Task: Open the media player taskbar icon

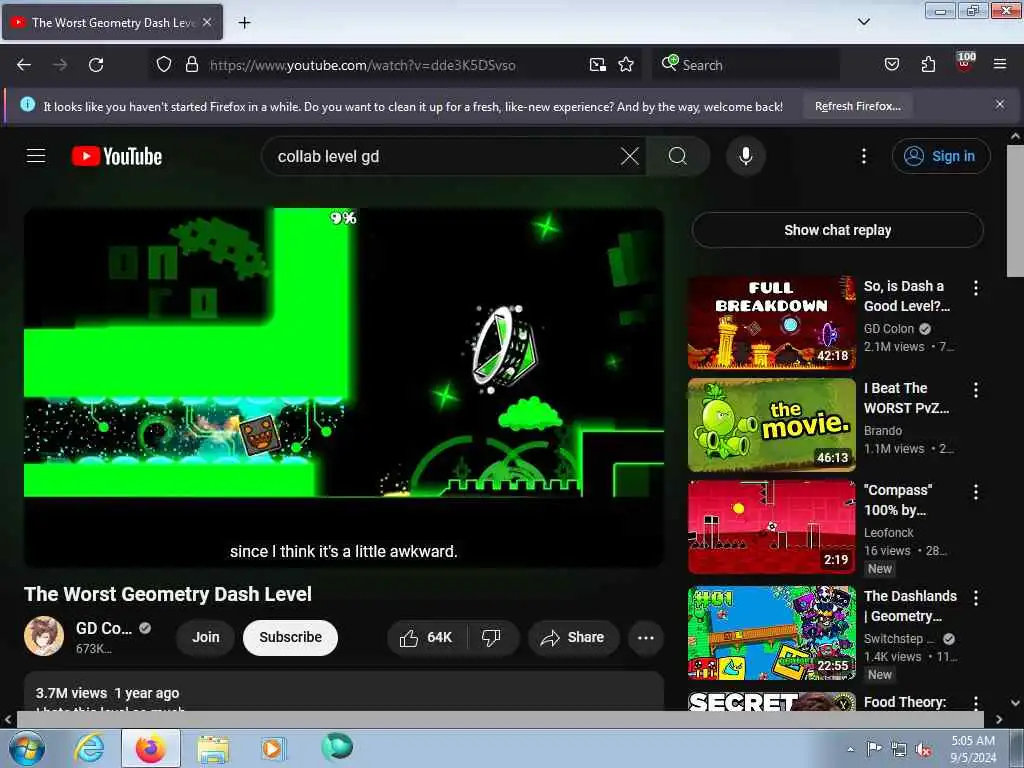Action: click(x=273, y=748)
